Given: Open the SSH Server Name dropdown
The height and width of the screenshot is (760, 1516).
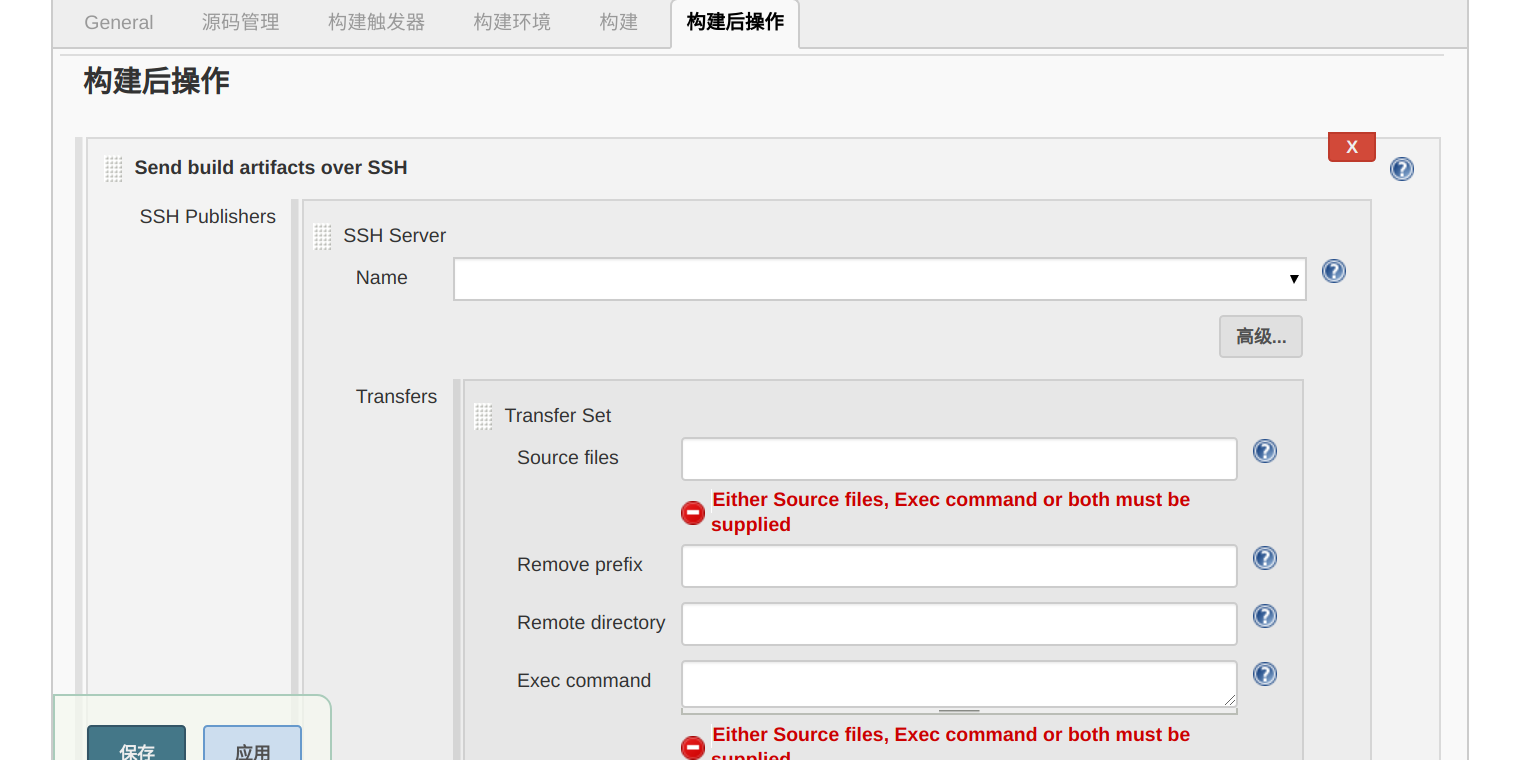Looking at the screenshot, I should [x=880, y=279].
